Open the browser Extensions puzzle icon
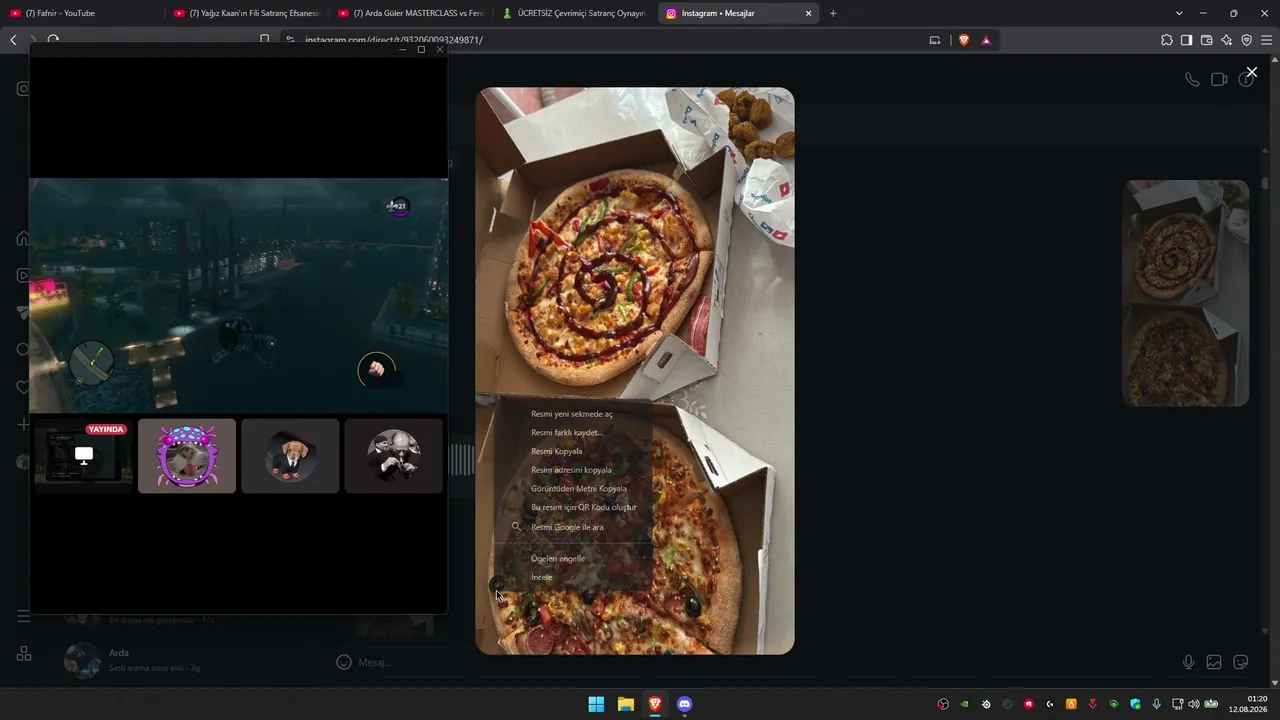 1166,40
